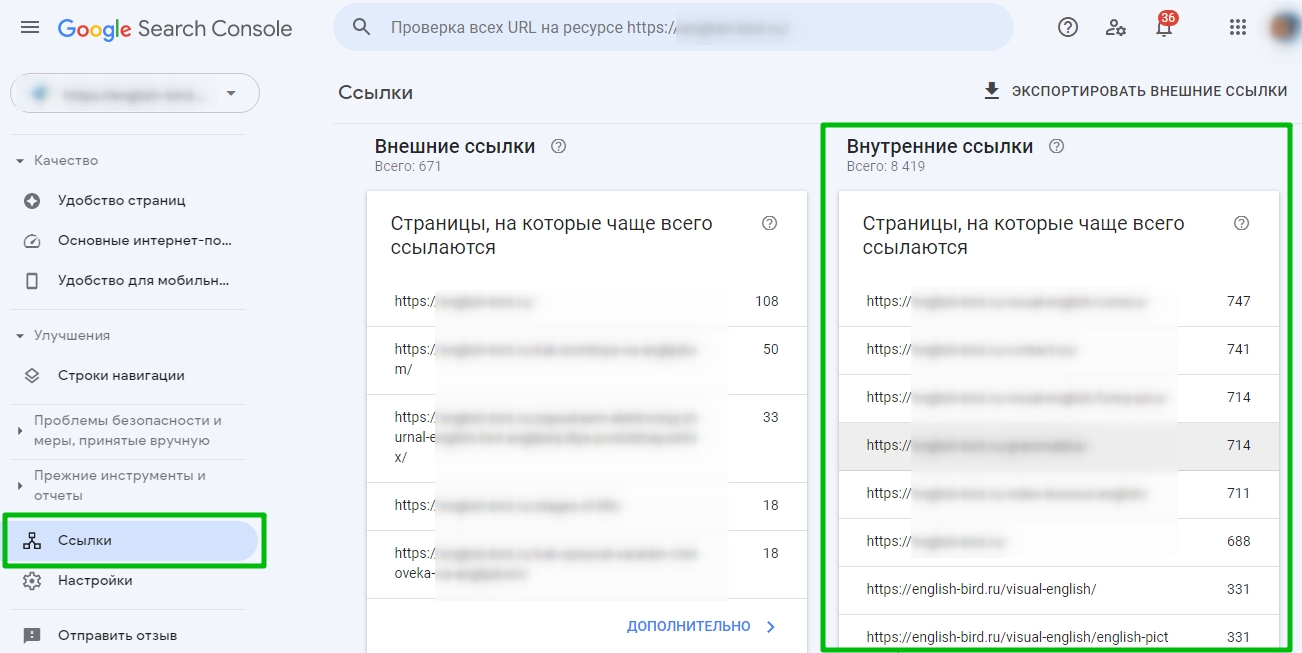Open Настройки in the sidebar
The image size is (1302, 653).
[x=95, y=580]
